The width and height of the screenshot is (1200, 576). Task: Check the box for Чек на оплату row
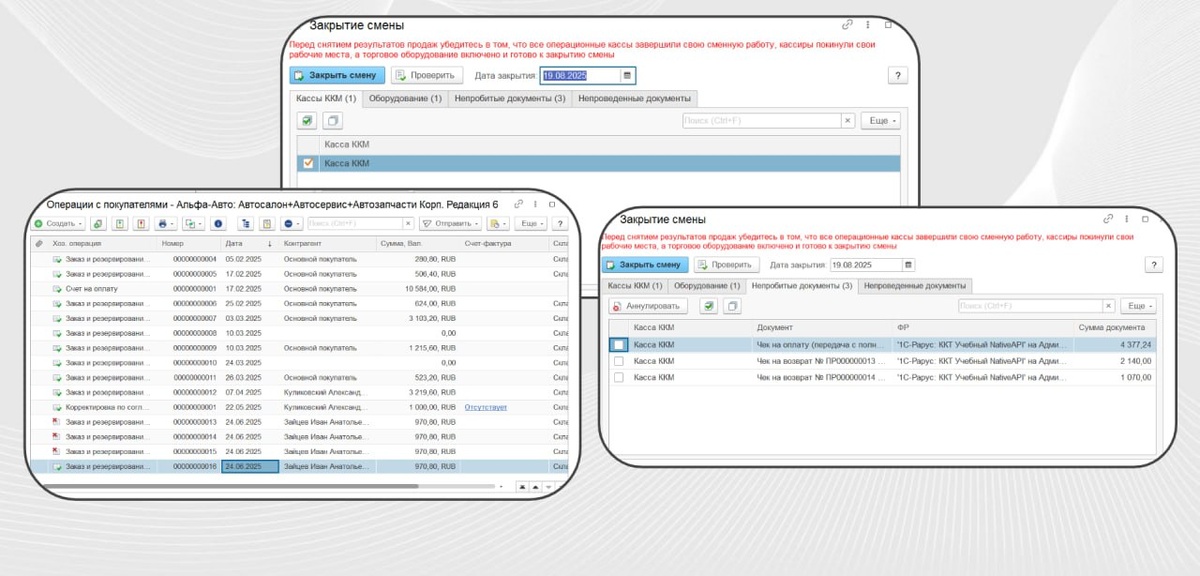coord(619,344)
